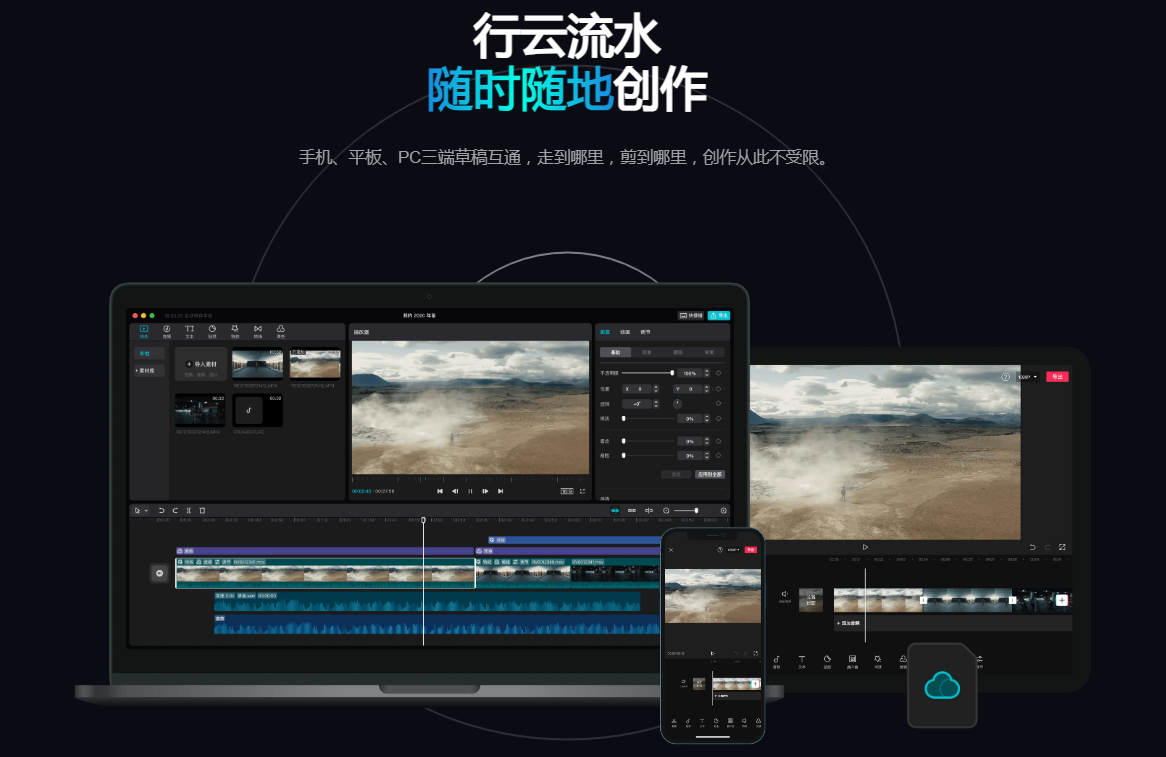Enable the snapping toggle in the timeline toolbar
This screenshot has width=1166, height=757.
coord(616,509)
